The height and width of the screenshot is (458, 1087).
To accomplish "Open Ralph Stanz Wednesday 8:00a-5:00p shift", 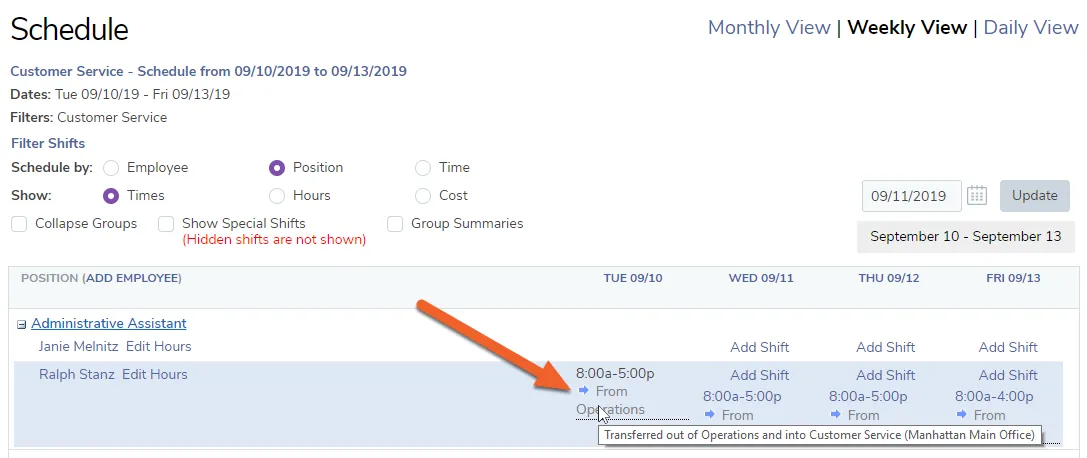I will pyautogui.click(x=742, y=397).
